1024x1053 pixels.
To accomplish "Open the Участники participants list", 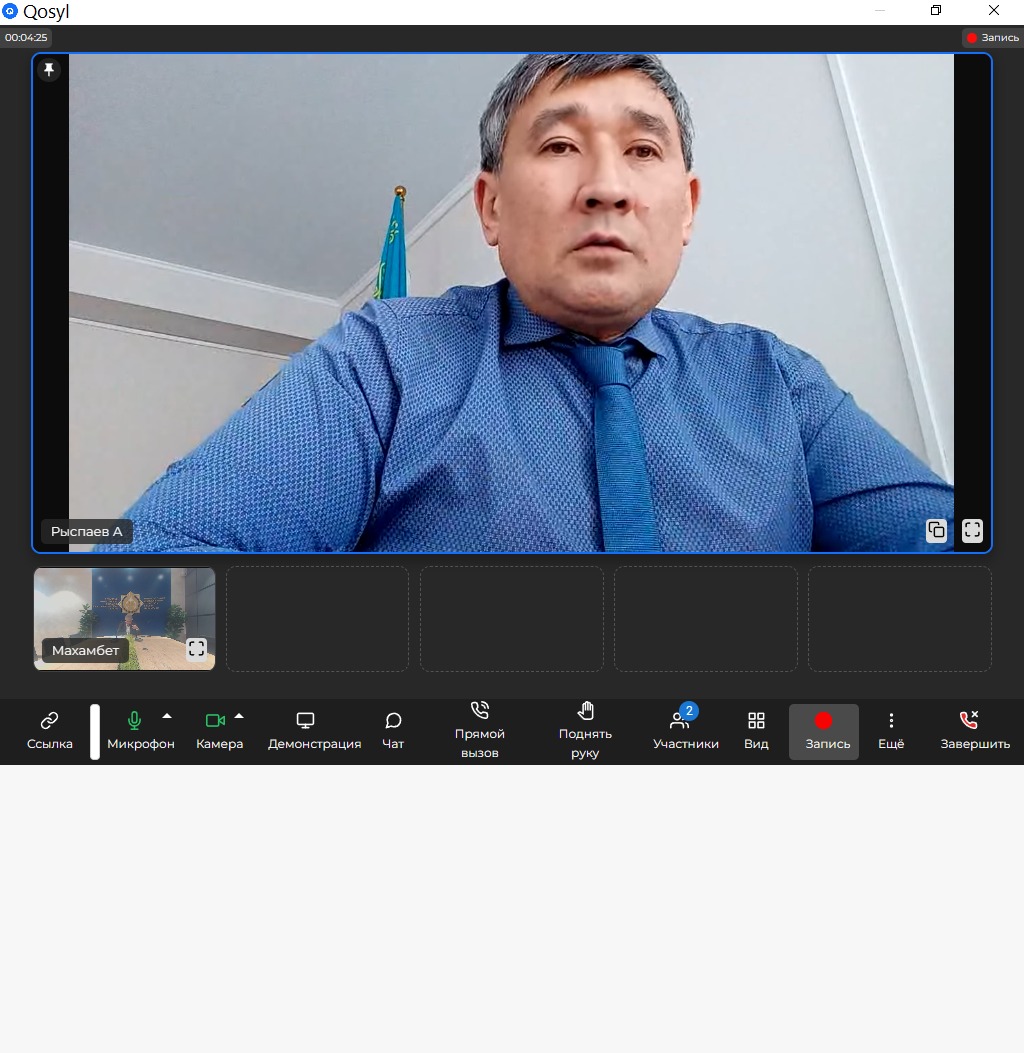I will [x=680, y=721].
